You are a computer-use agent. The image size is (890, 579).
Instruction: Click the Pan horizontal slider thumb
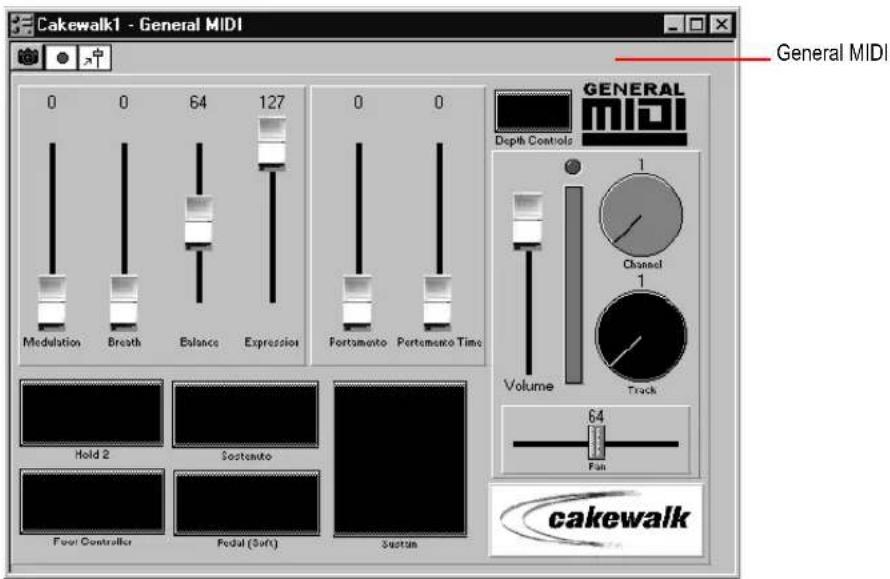[596, 443]
